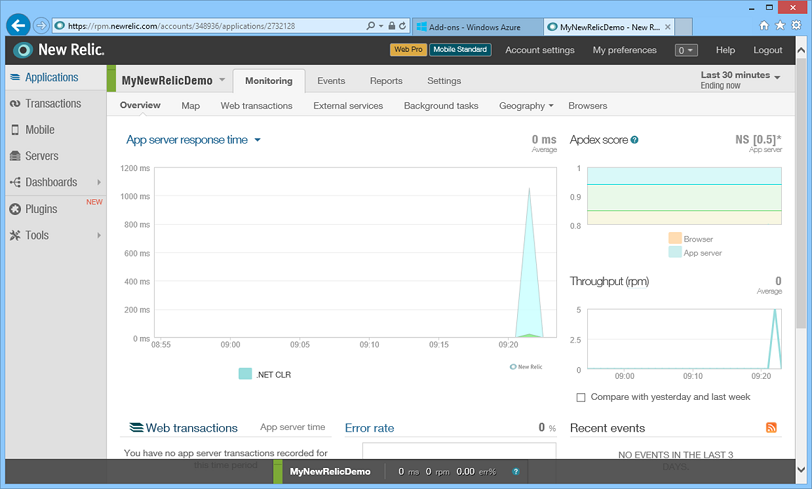Viewport: 812px width, 489px height.
Task: Open My preferences link
Action: [x=625, y=50]
